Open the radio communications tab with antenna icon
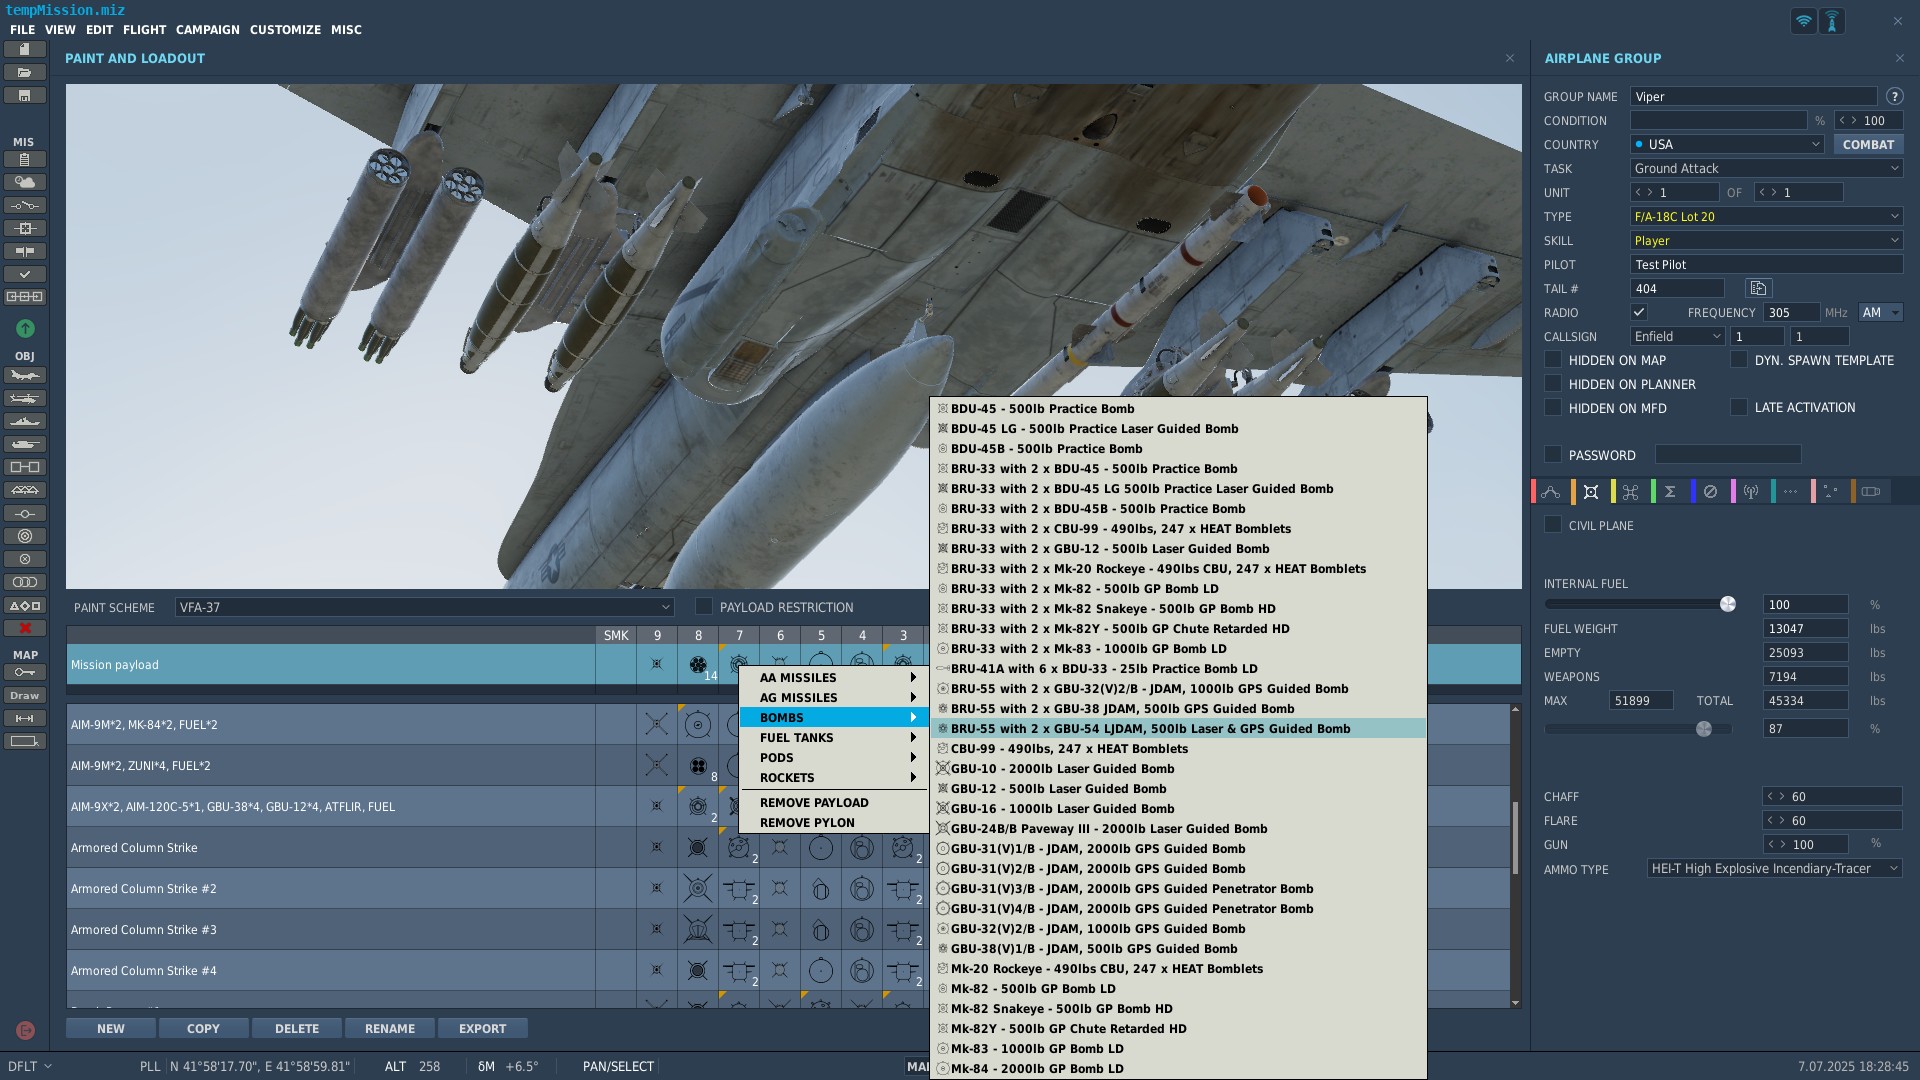Viewport: 1920px width, 1080px height. [1751, 491]
